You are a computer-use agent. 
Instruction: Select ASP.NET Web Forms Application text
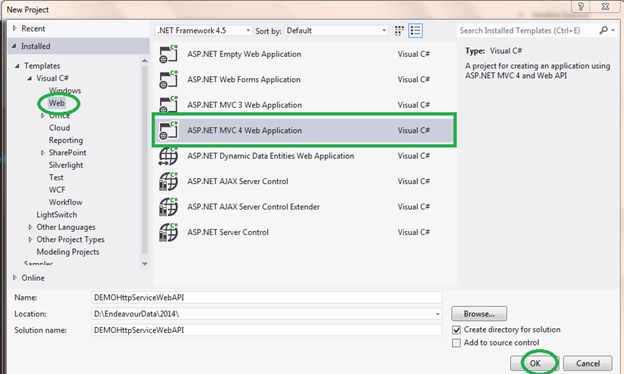(244, 80)
